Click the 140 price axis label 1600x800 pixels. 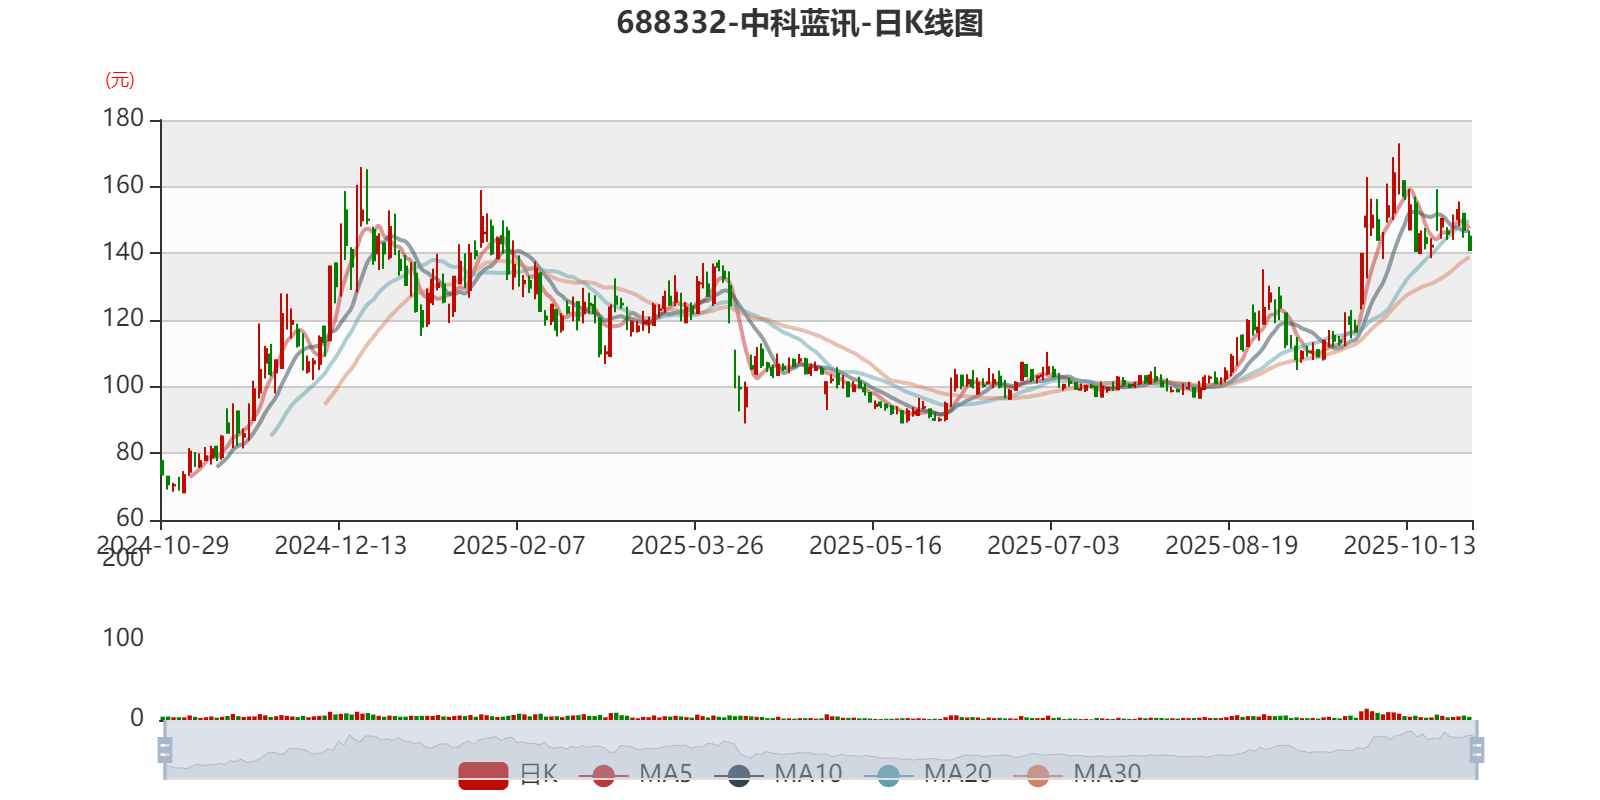pos(123,253)
